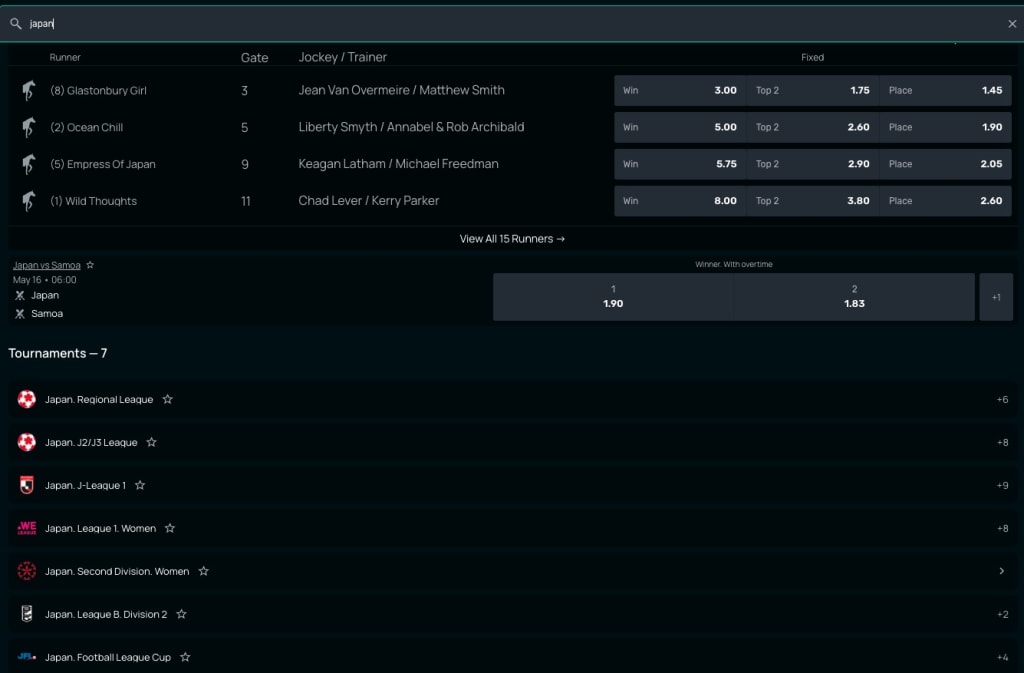Open Japan. Second Division. Women tournament
The image size is (1024, 673).
tap(117, 572)
